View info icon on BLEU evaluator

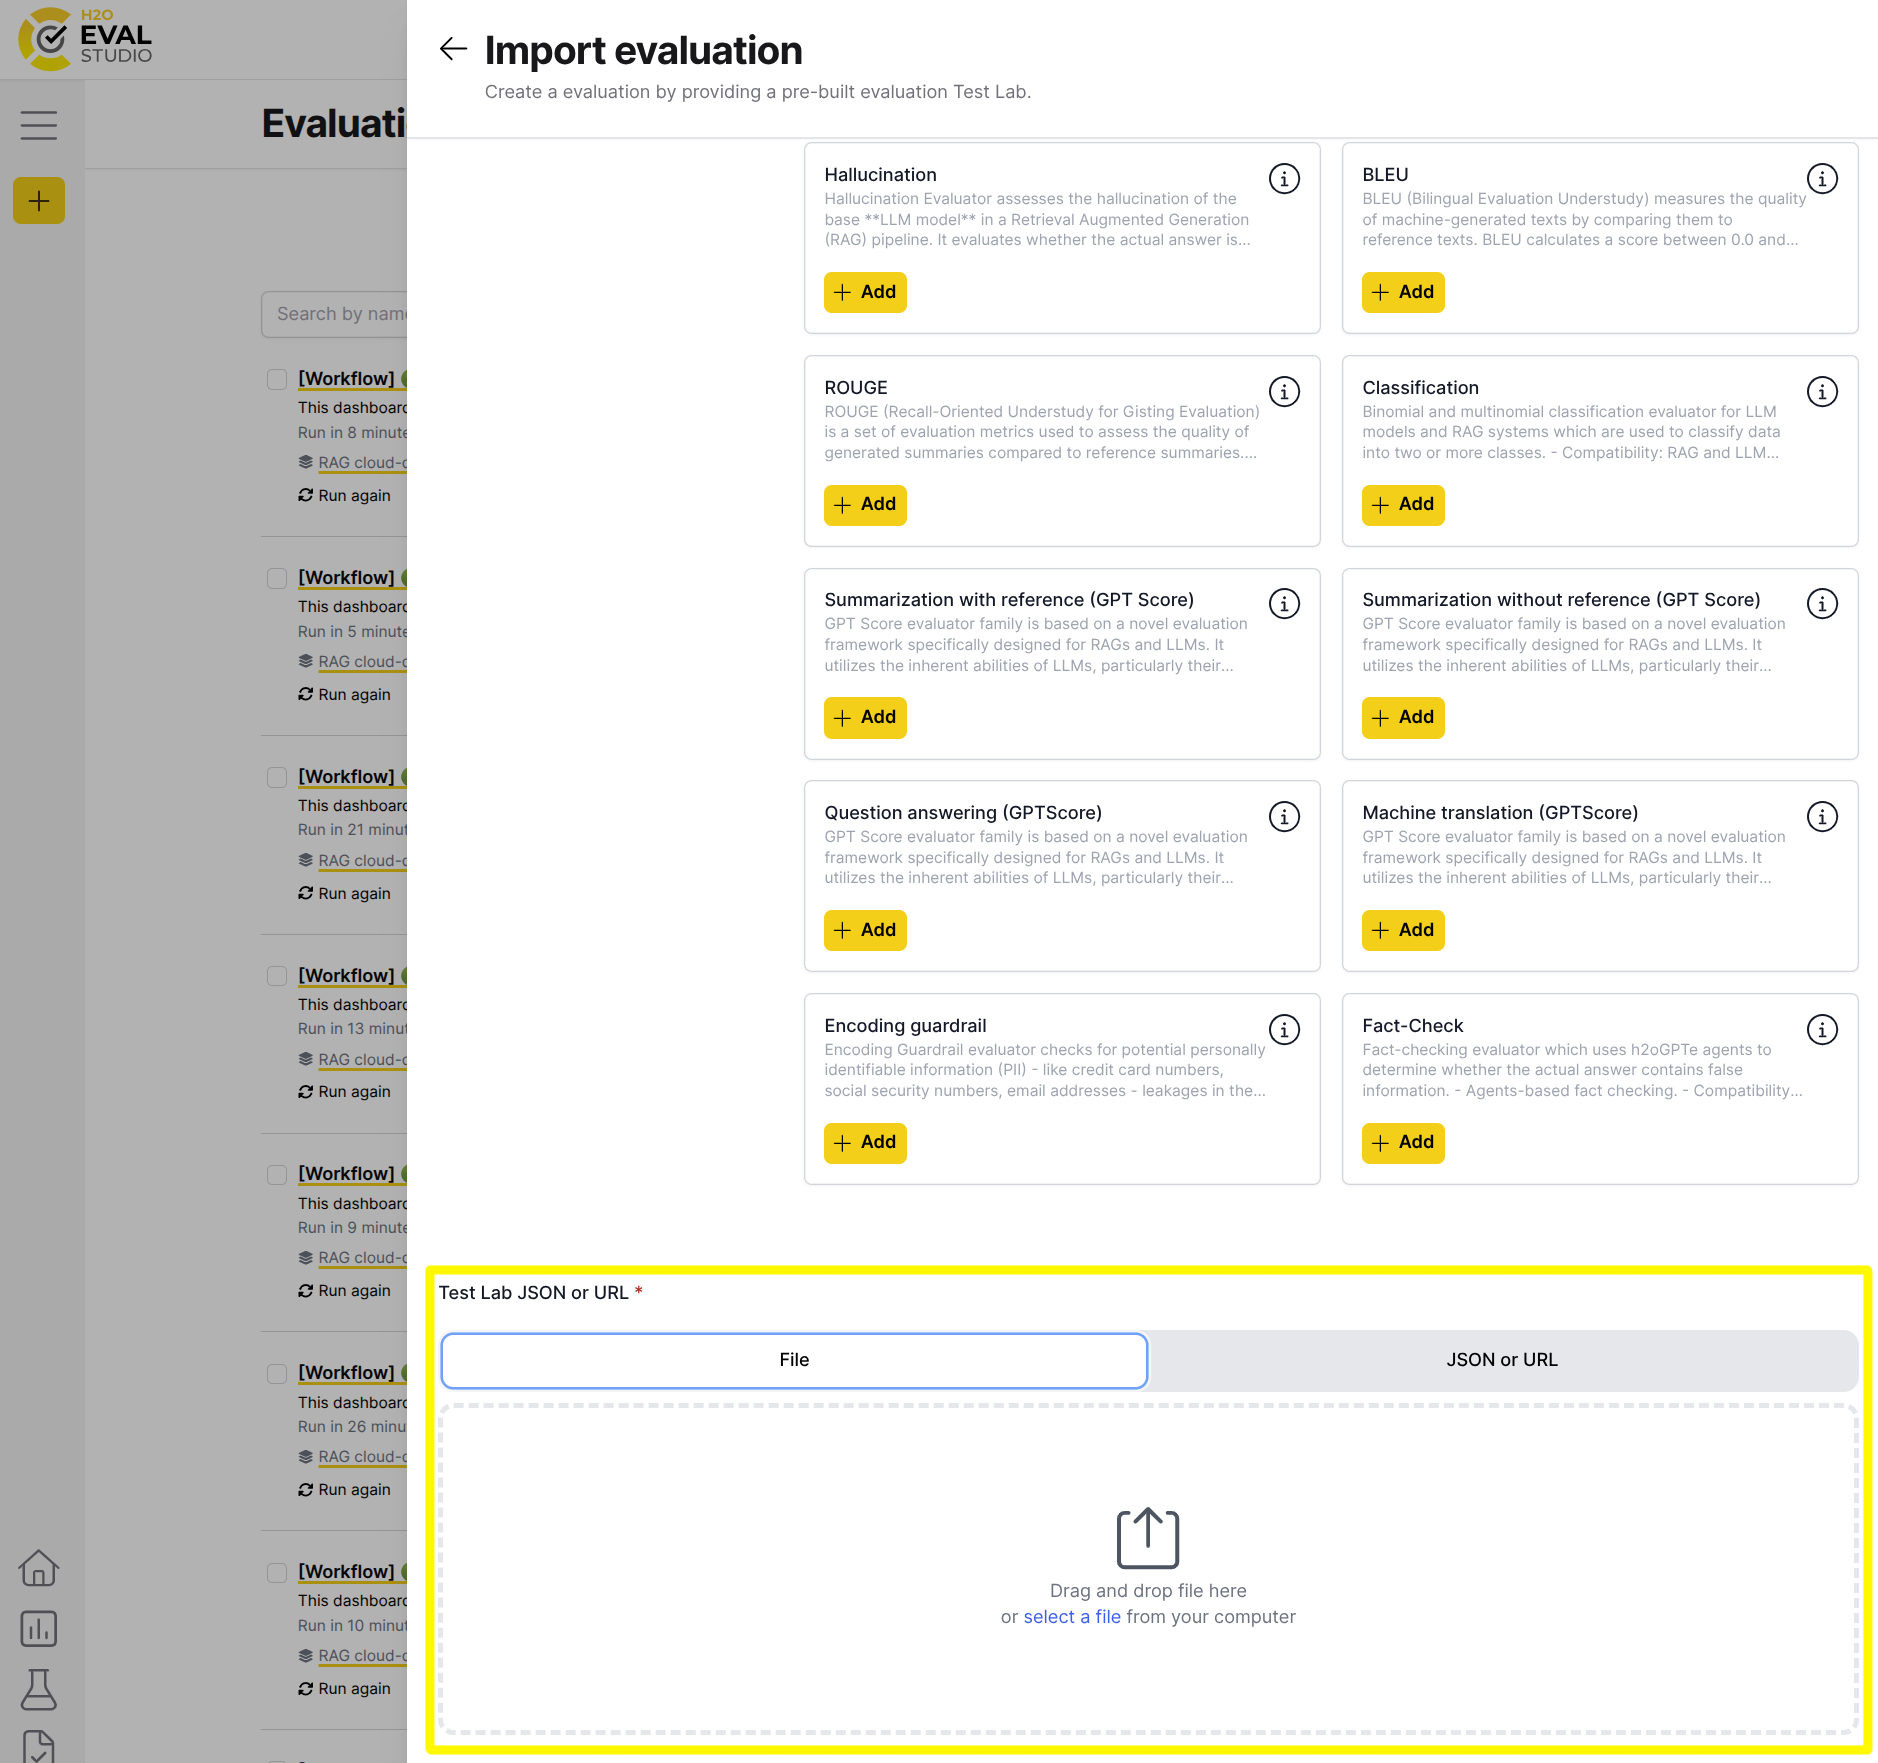point(1822,178)
